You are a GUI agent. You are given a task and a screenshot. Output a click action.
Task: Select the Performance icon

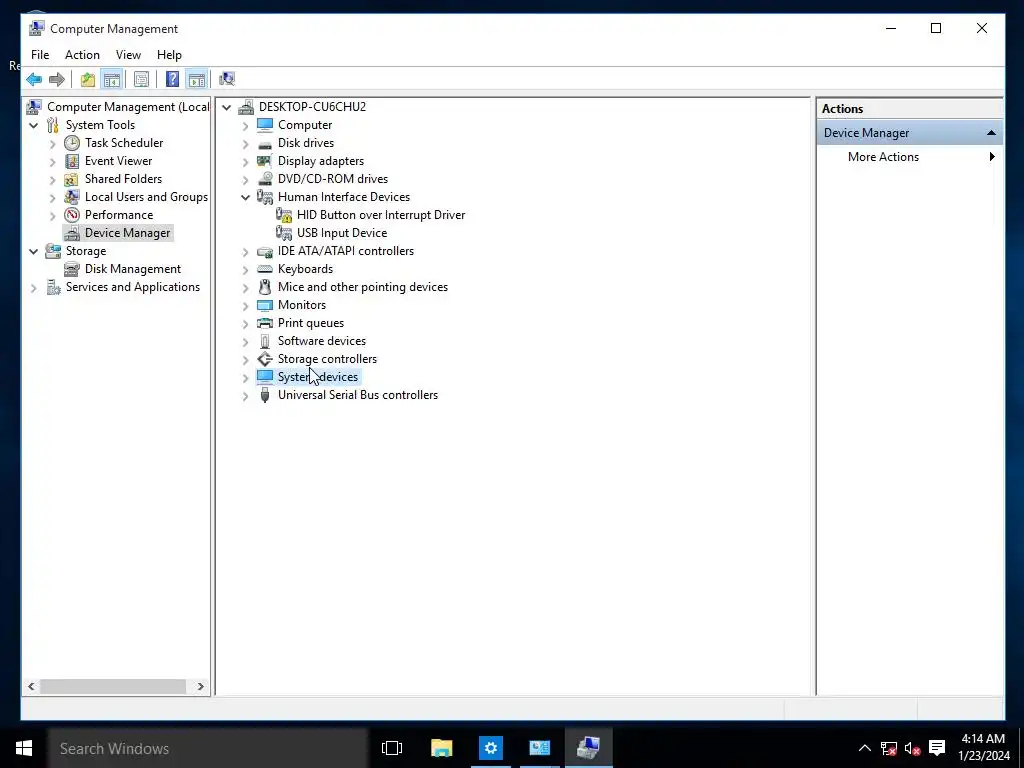72,215
